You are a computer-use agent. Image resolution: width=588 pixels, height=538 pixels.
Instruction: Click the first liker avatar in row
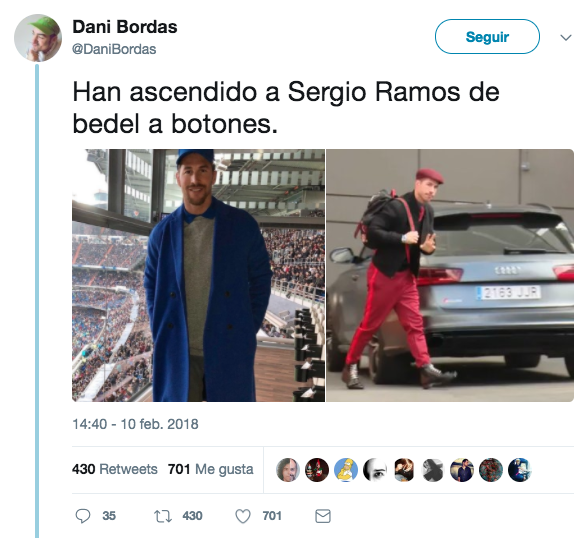point(288,469)
